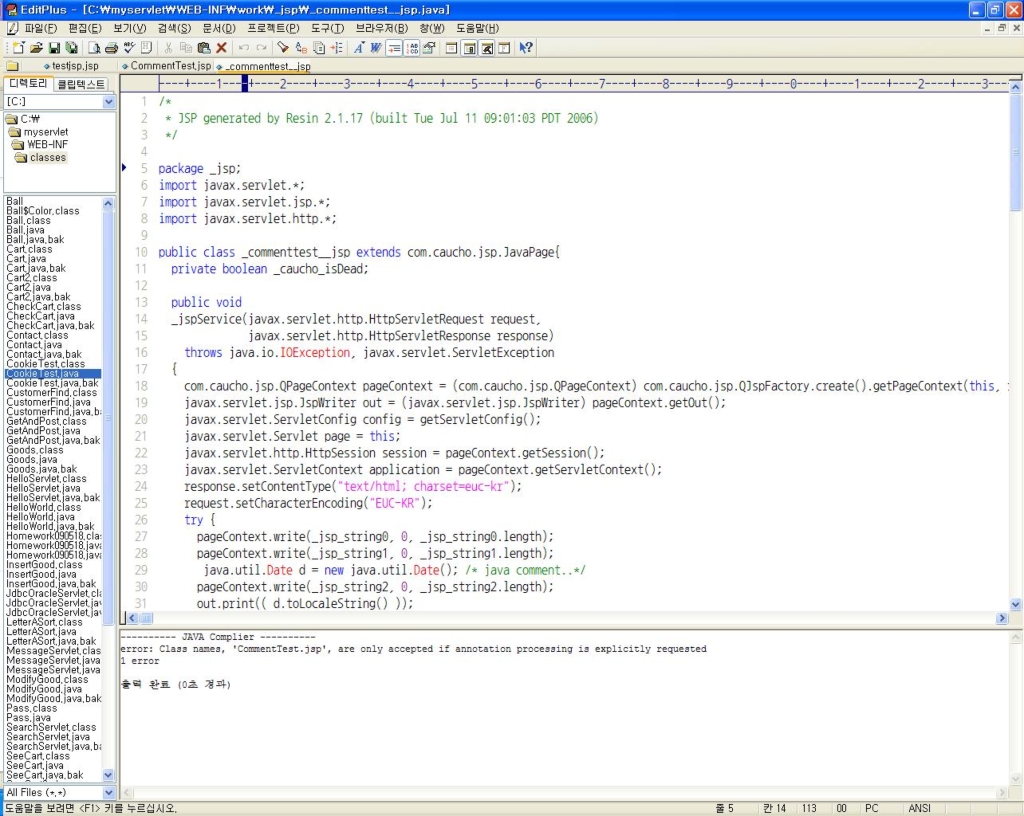
Task: Open Find with the flashlight icon
Action: pyautogui.click(x=283, y=48)
